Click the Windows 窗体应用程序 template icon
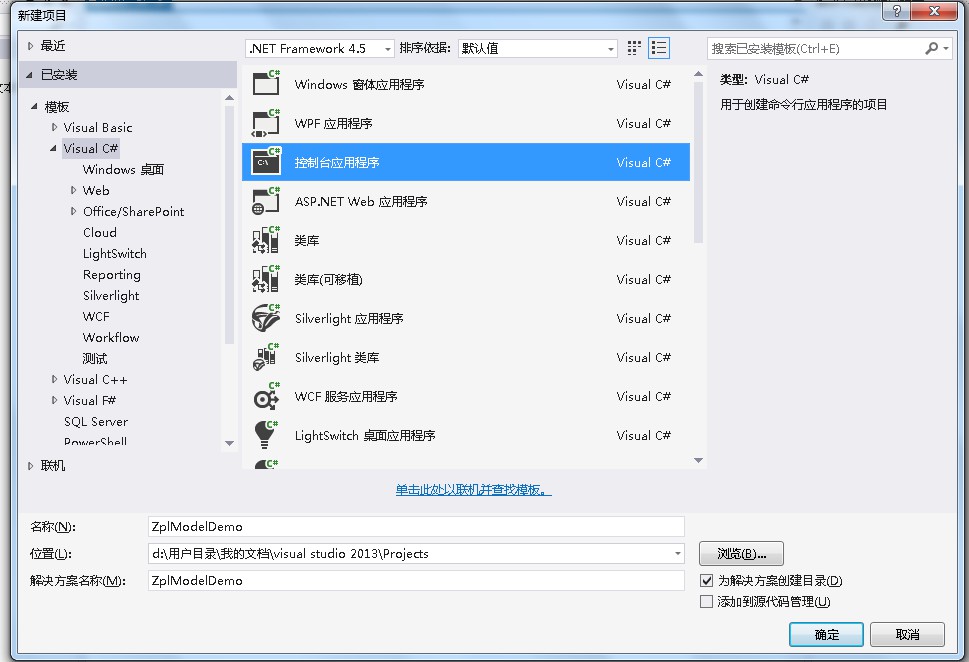 266,83
